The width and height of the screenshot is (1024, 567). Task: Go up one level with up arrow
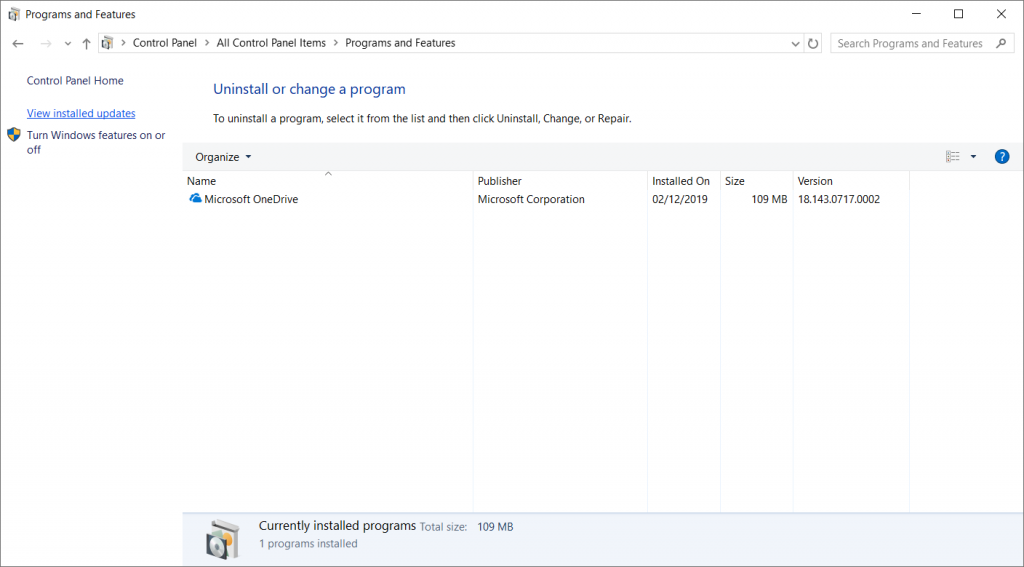86,44
